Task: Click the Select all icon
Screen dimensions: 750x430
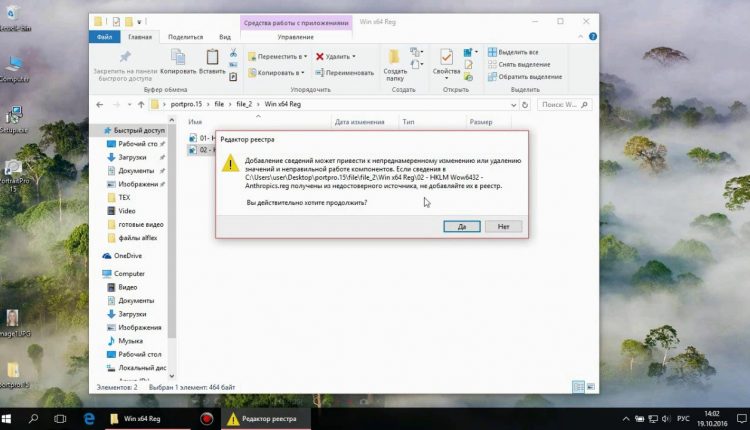Action: point(492,52)
